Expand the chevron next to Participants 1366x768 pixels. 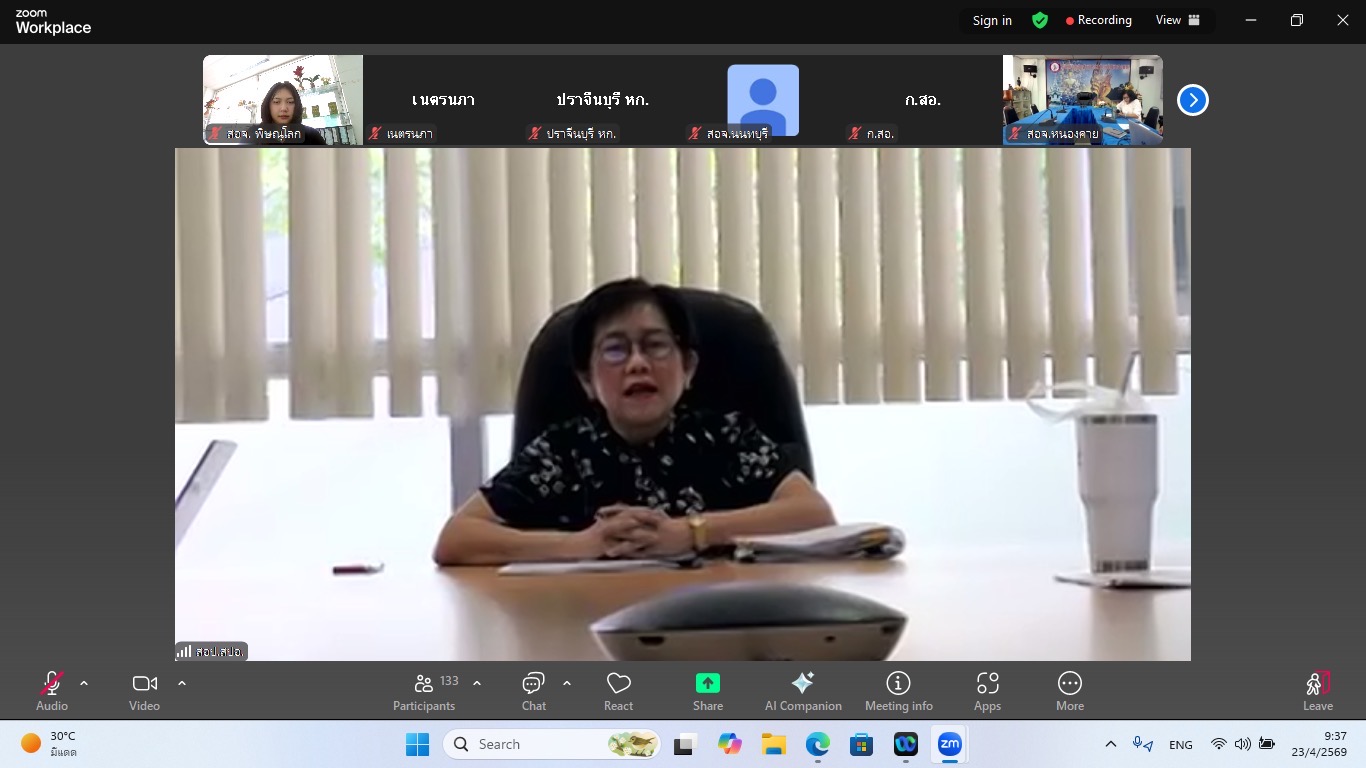tap(477, 683)
